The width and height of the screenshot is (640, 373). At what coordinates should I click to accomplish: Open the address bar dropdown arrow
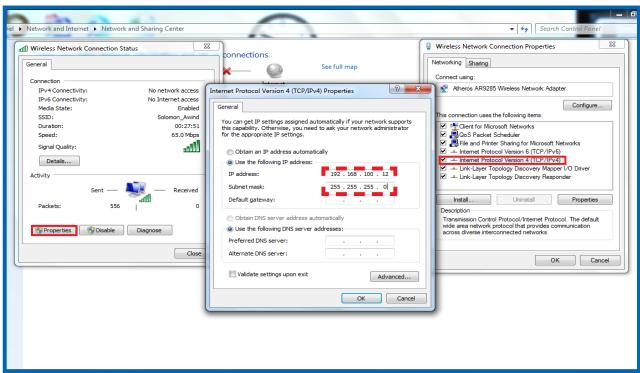tap(512, 29)
